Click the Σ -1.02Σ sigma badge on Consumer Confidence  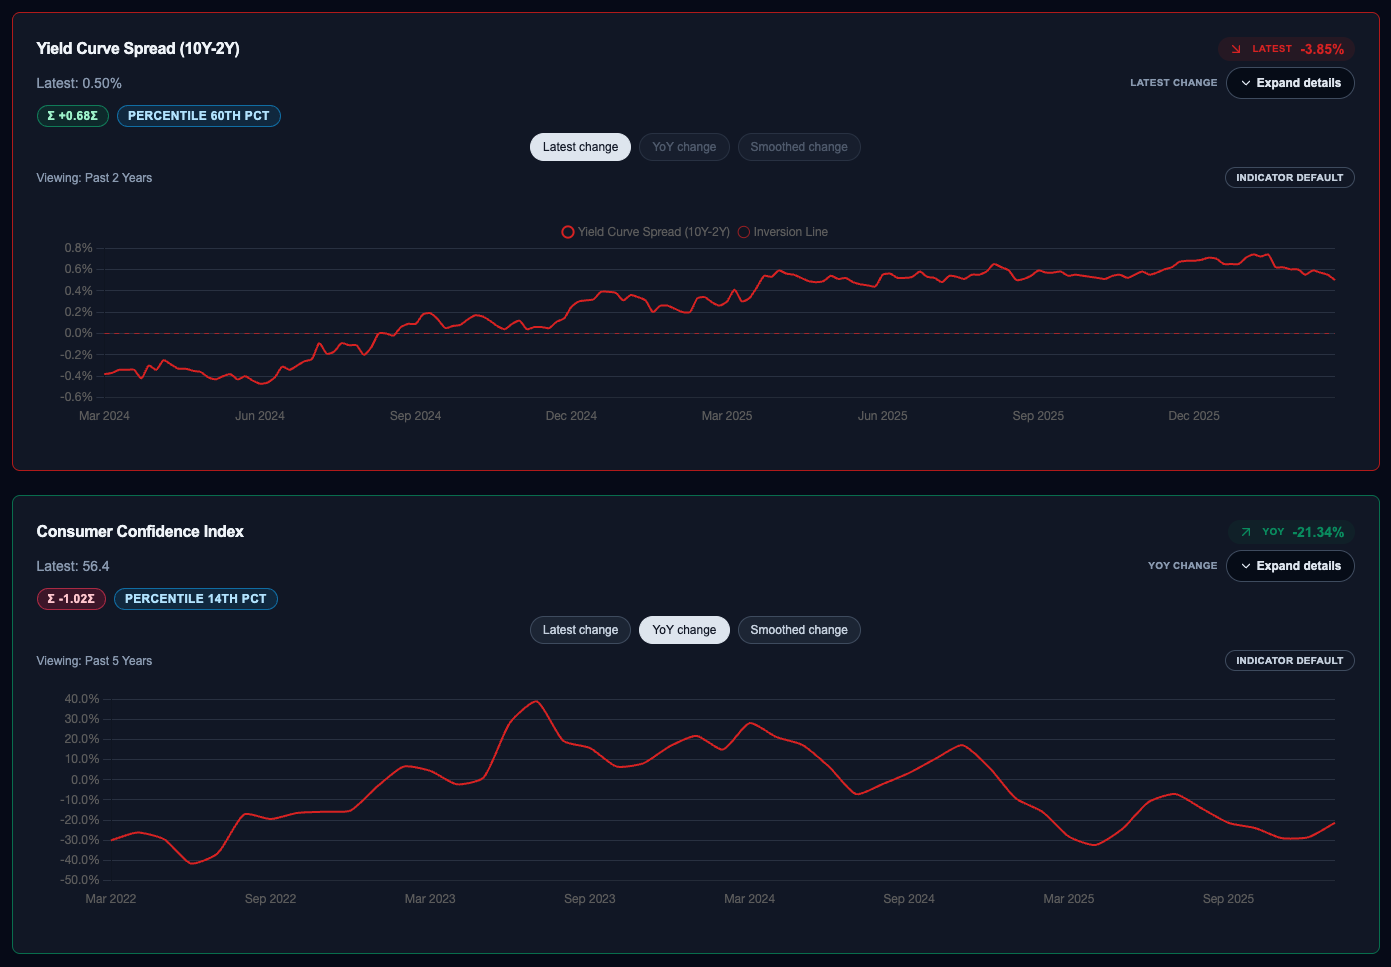coord(71,598)
